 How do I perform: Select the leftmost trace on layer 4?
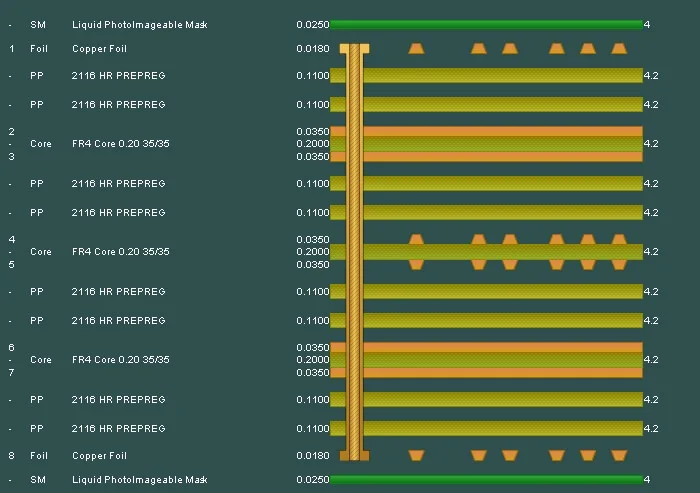click(416, 239)
